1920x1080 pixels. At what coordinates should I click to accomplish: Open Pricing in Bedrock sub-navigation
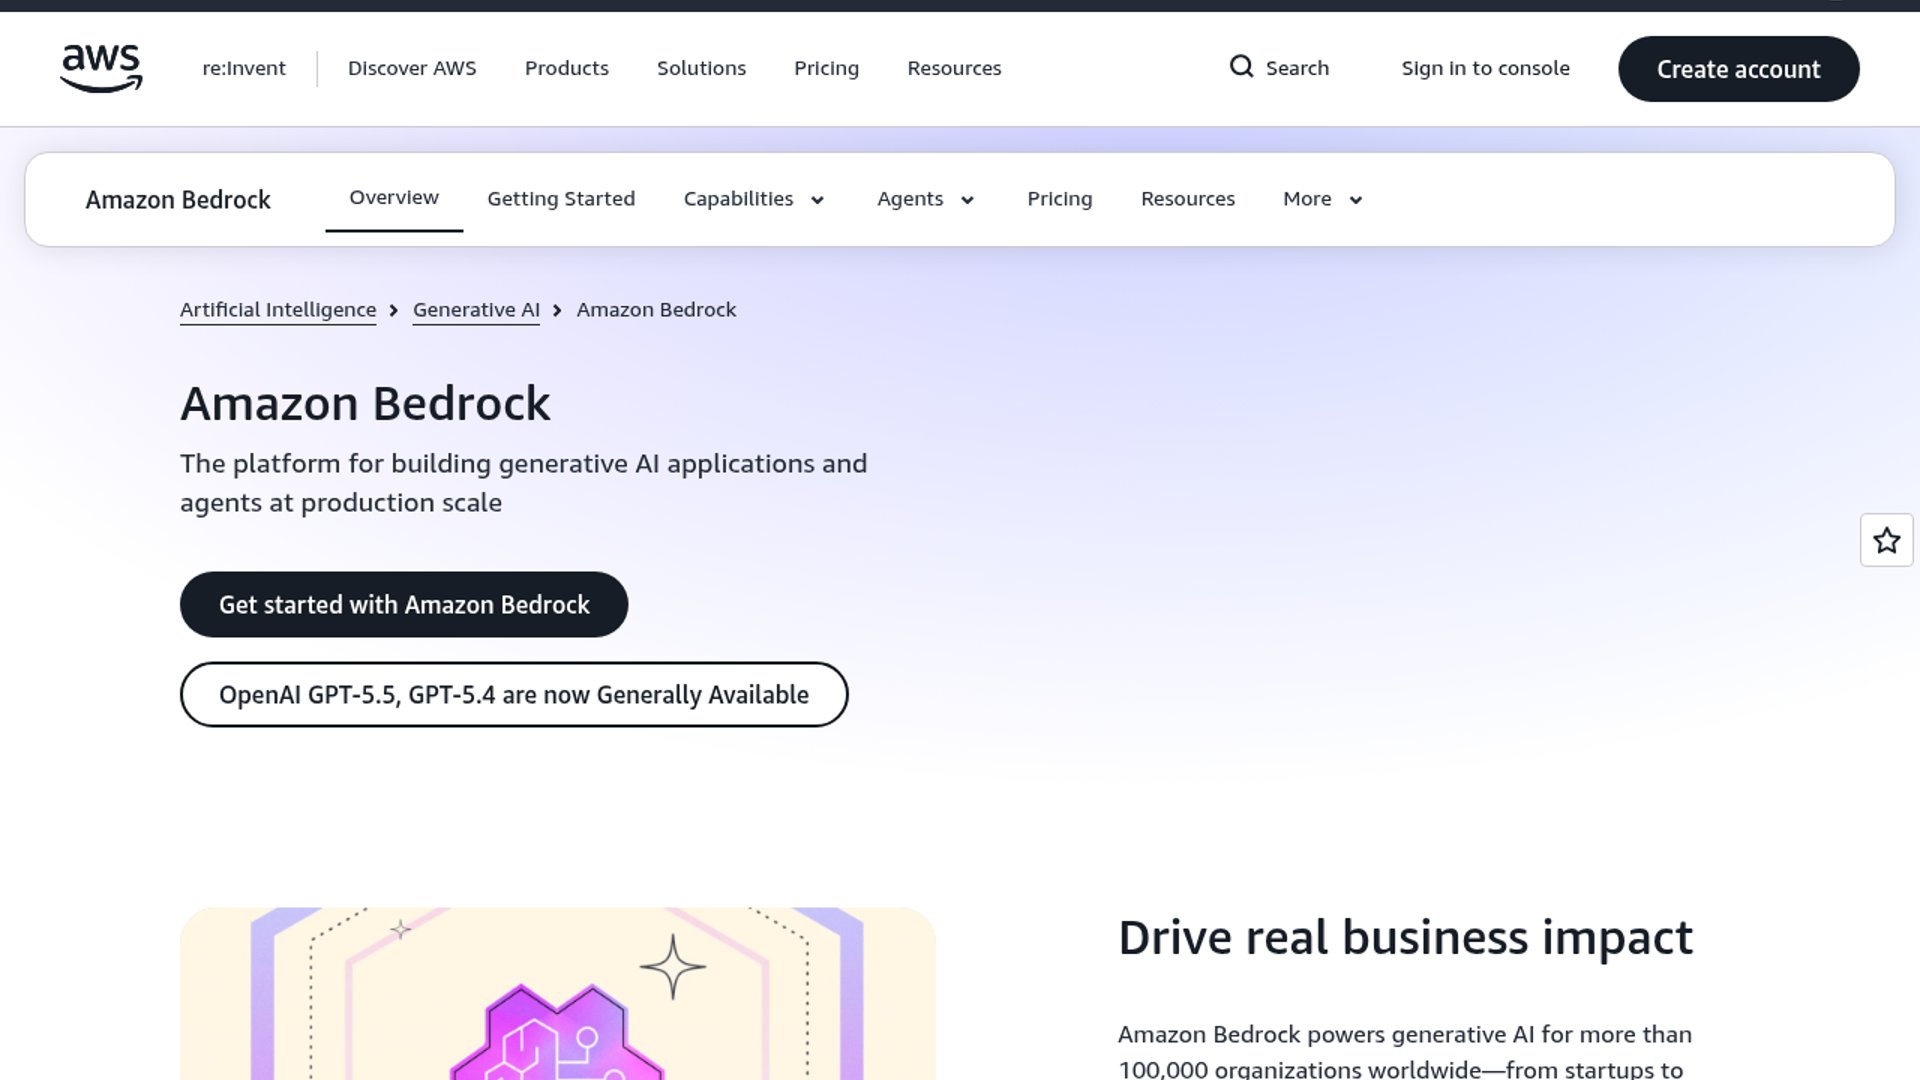(x=1059, y=199)
